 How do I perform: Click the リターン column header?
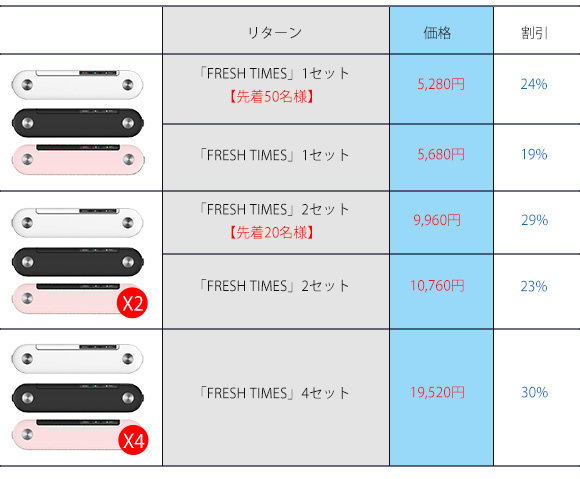point(275,33)
